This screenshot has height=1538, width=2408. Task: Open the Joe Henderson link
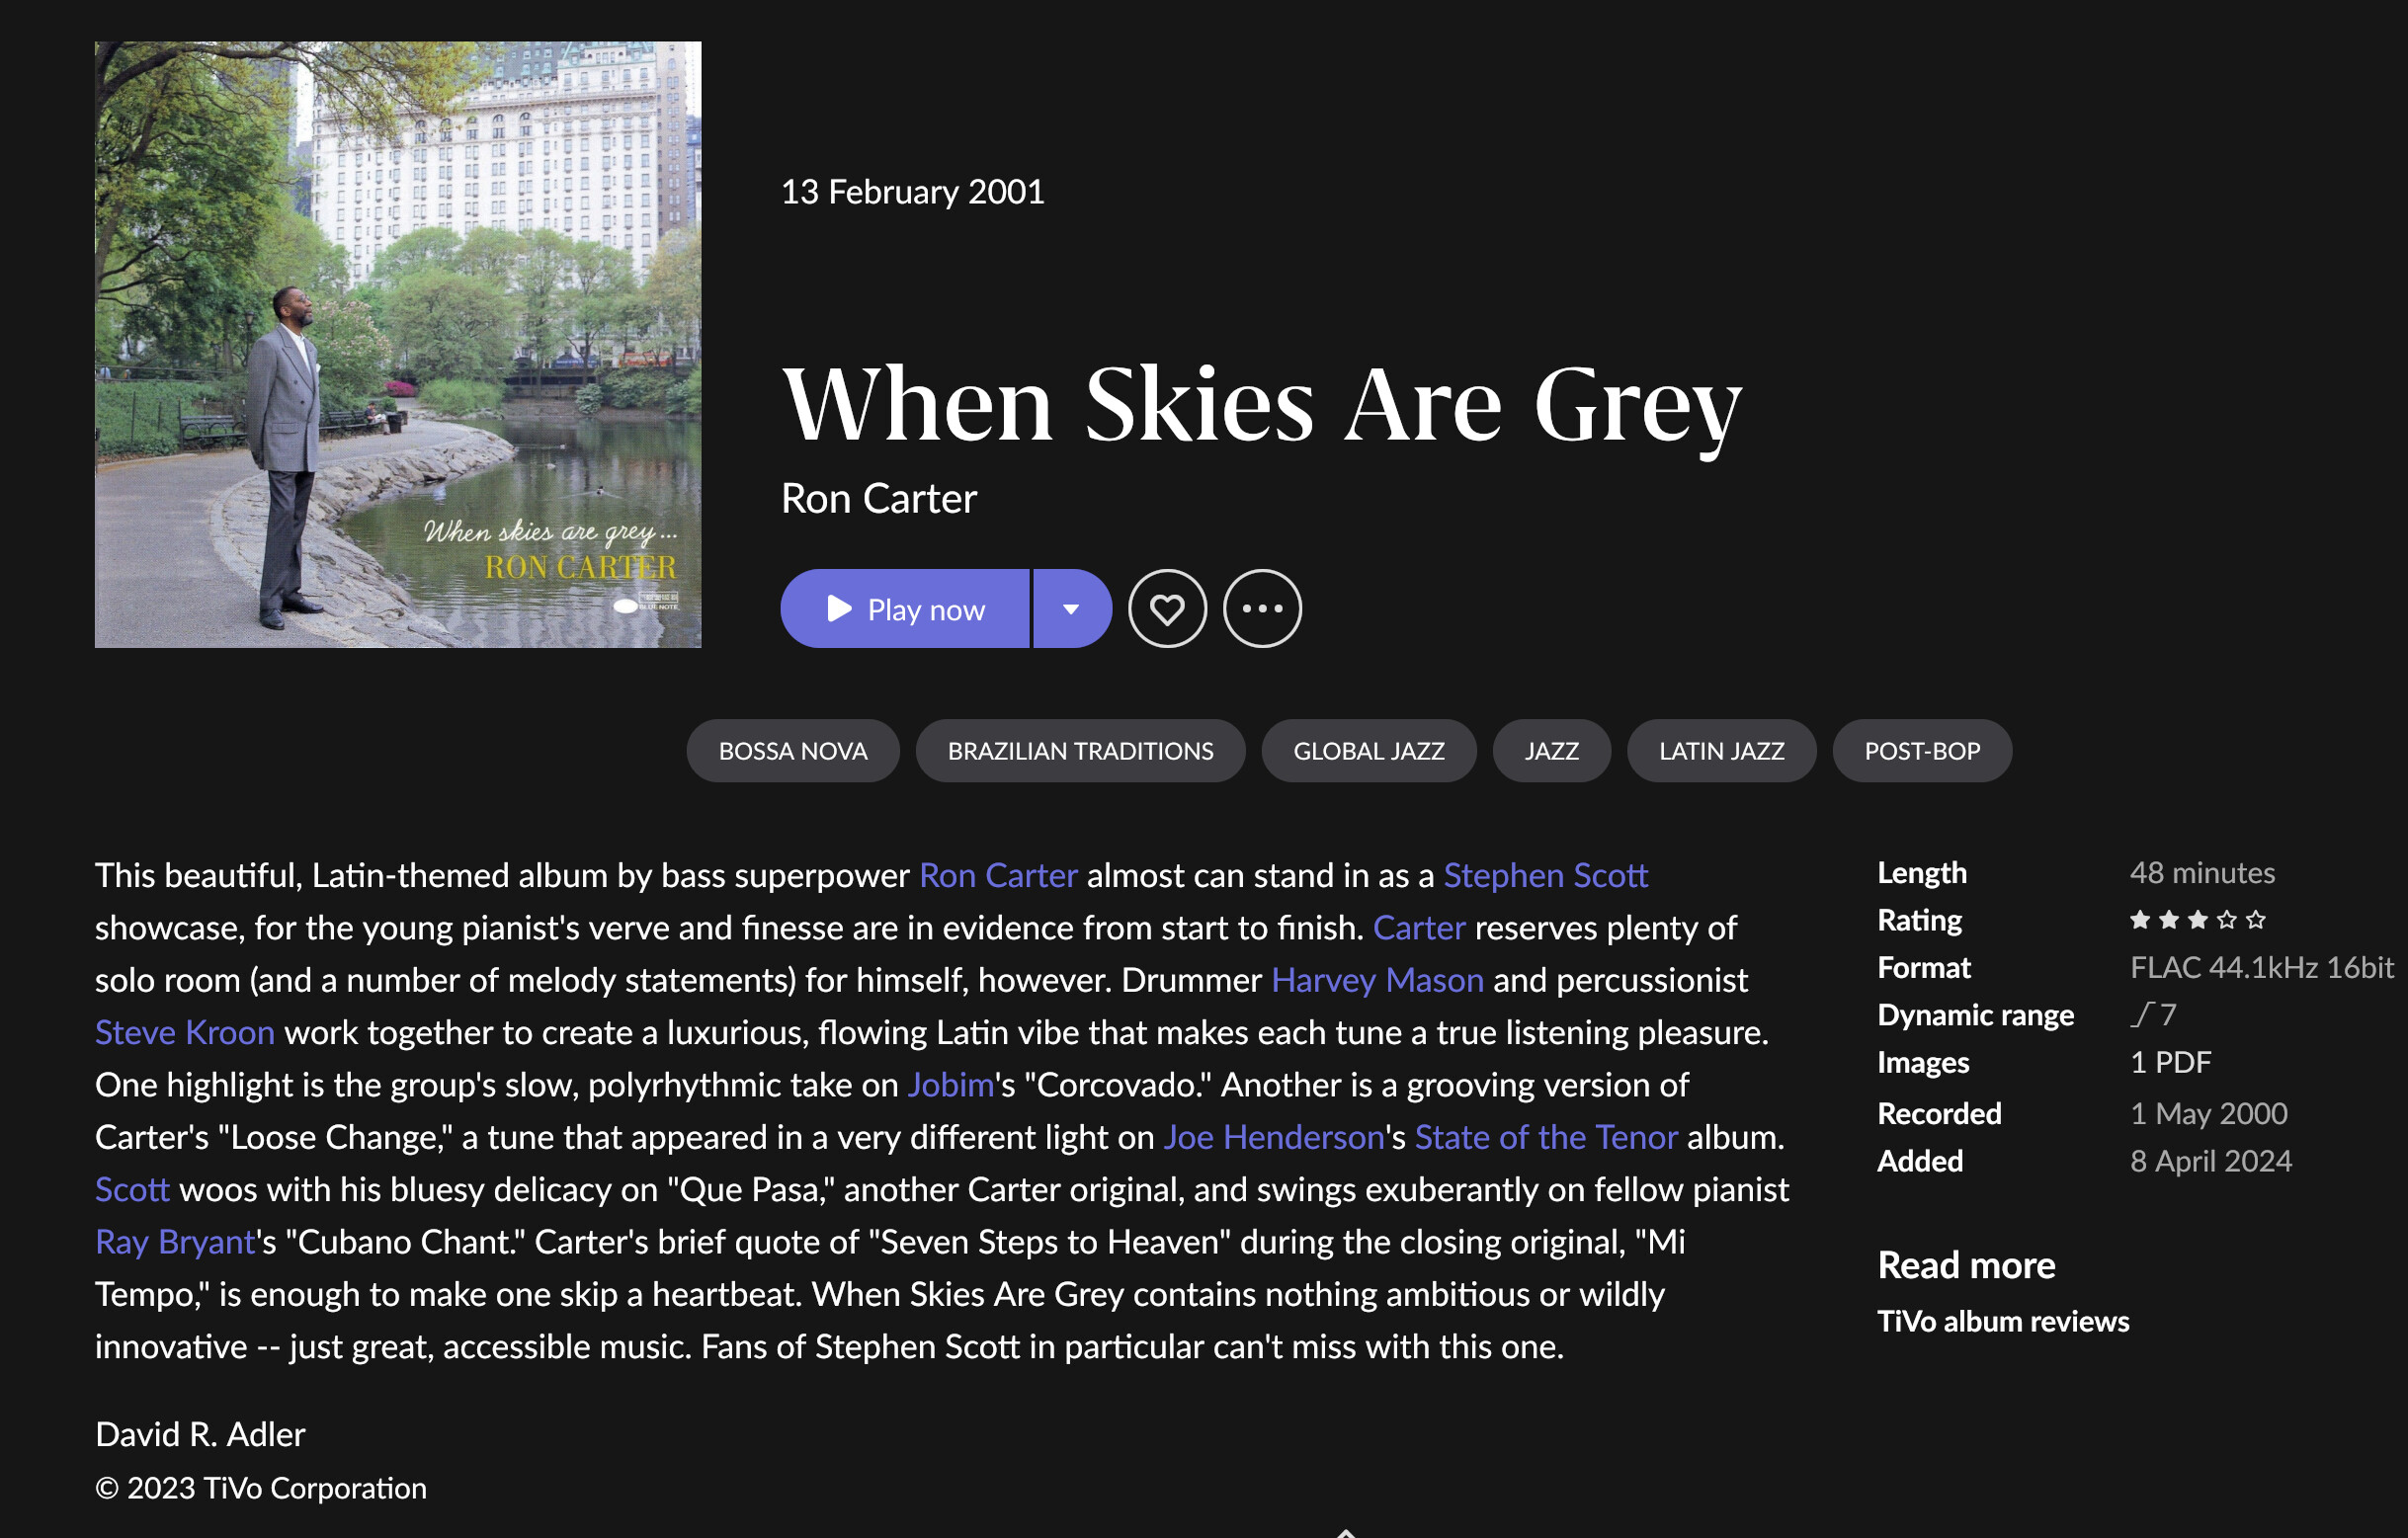click(x=1273, y=1137)
